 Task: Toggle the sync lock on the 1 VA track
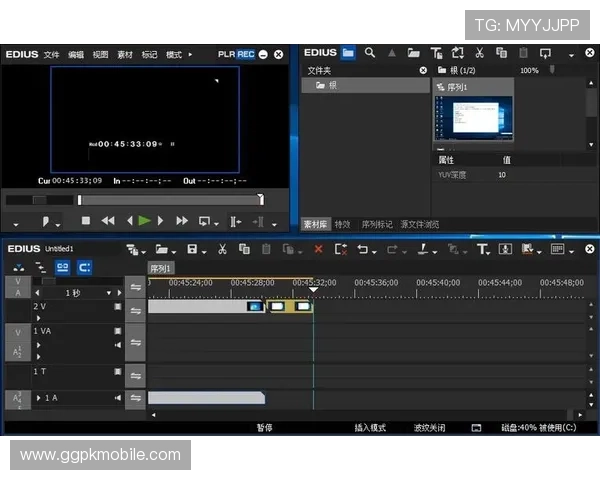(x=136, y=342)
